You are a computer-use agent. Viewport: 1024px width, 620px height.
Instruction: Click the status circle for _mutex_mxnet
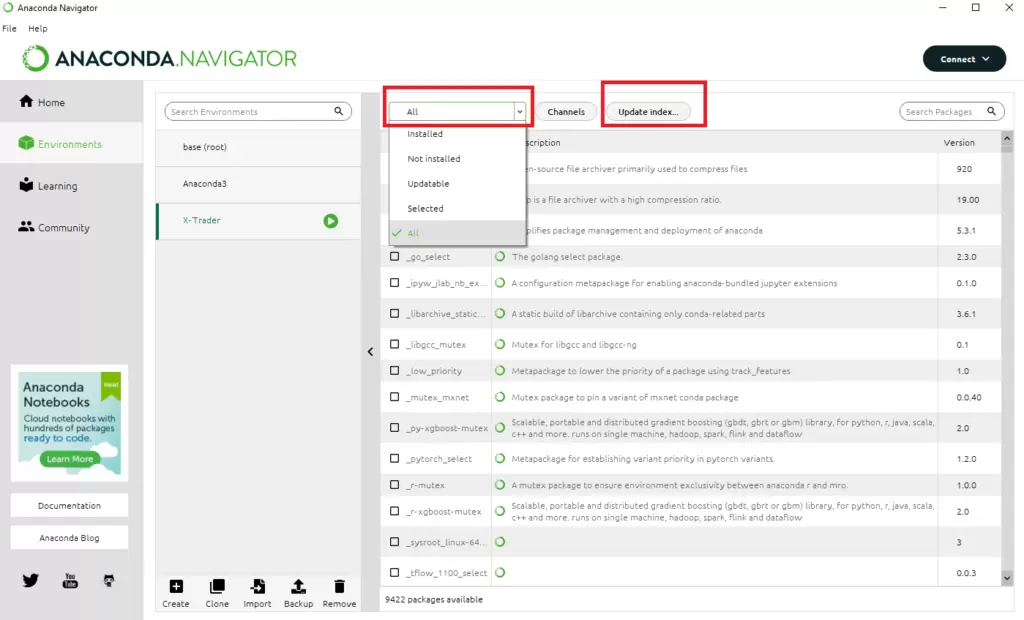[500, 397]
